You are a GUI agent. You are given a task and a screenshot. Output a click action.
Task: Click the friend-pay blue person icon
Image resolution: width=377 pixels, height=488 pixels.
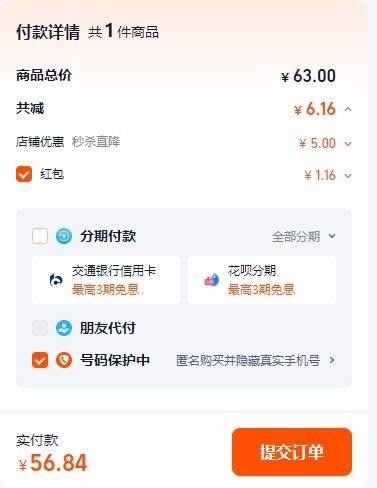pyautogui.click(x=64, y=328)
